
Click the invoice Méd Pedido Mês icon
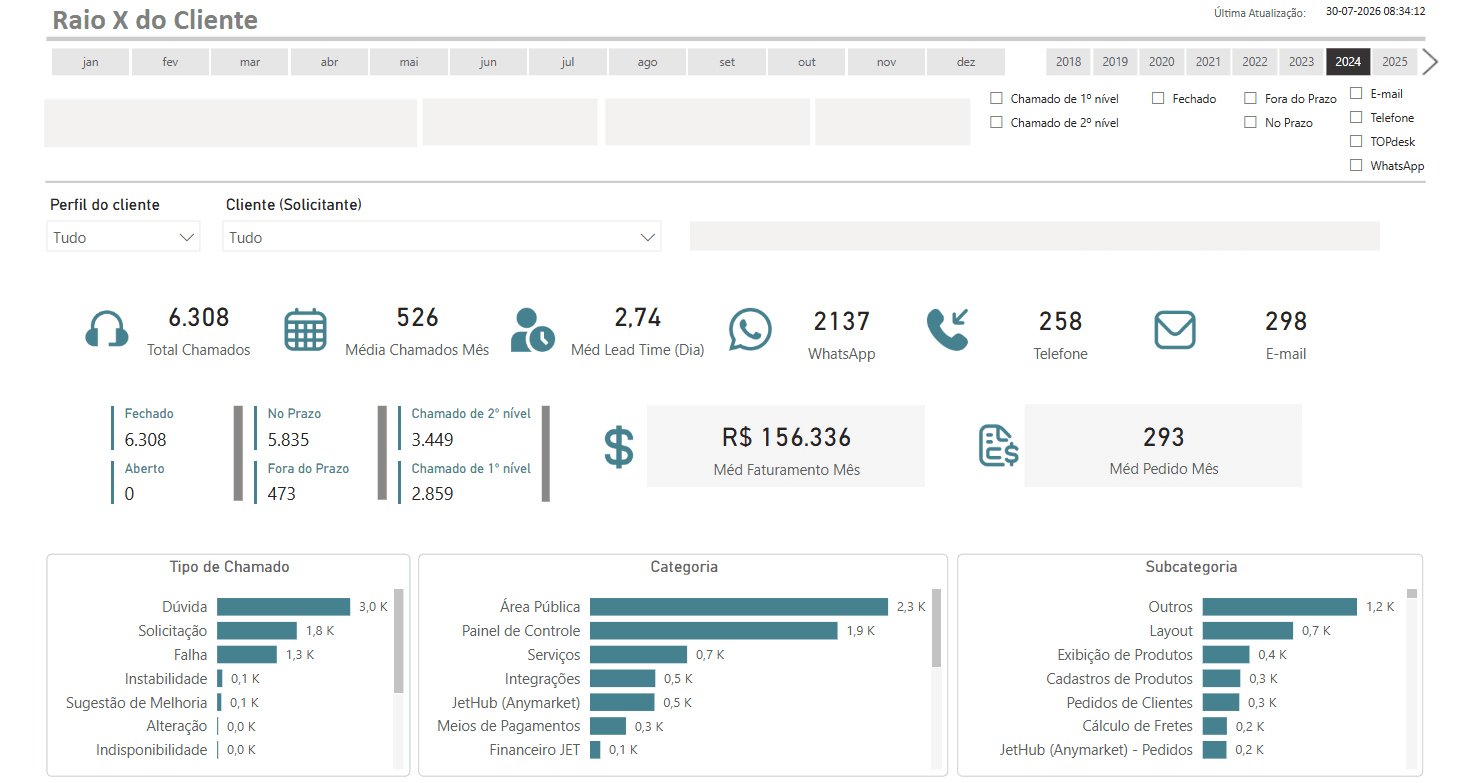pos(998,446)
